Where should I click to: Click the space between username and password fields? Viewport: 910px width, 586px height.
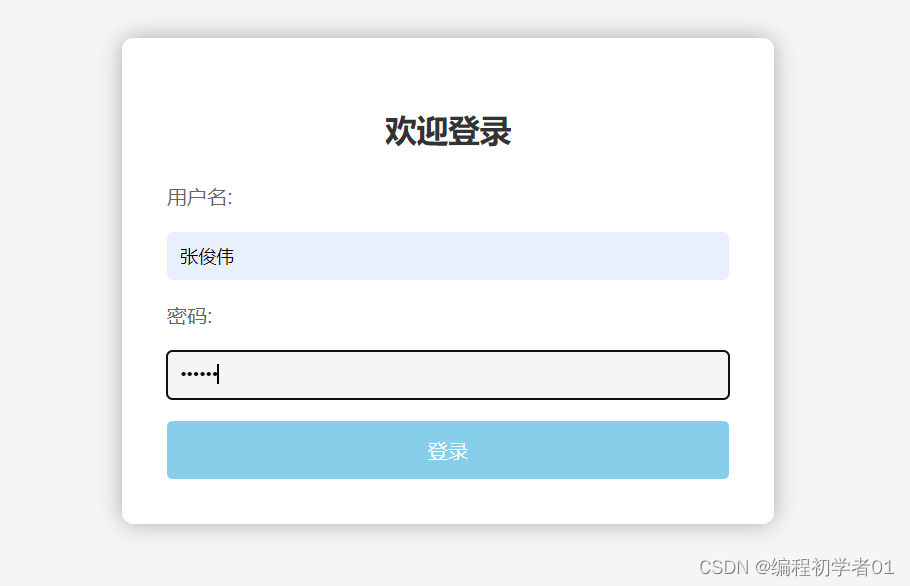(x=447, y=292)
